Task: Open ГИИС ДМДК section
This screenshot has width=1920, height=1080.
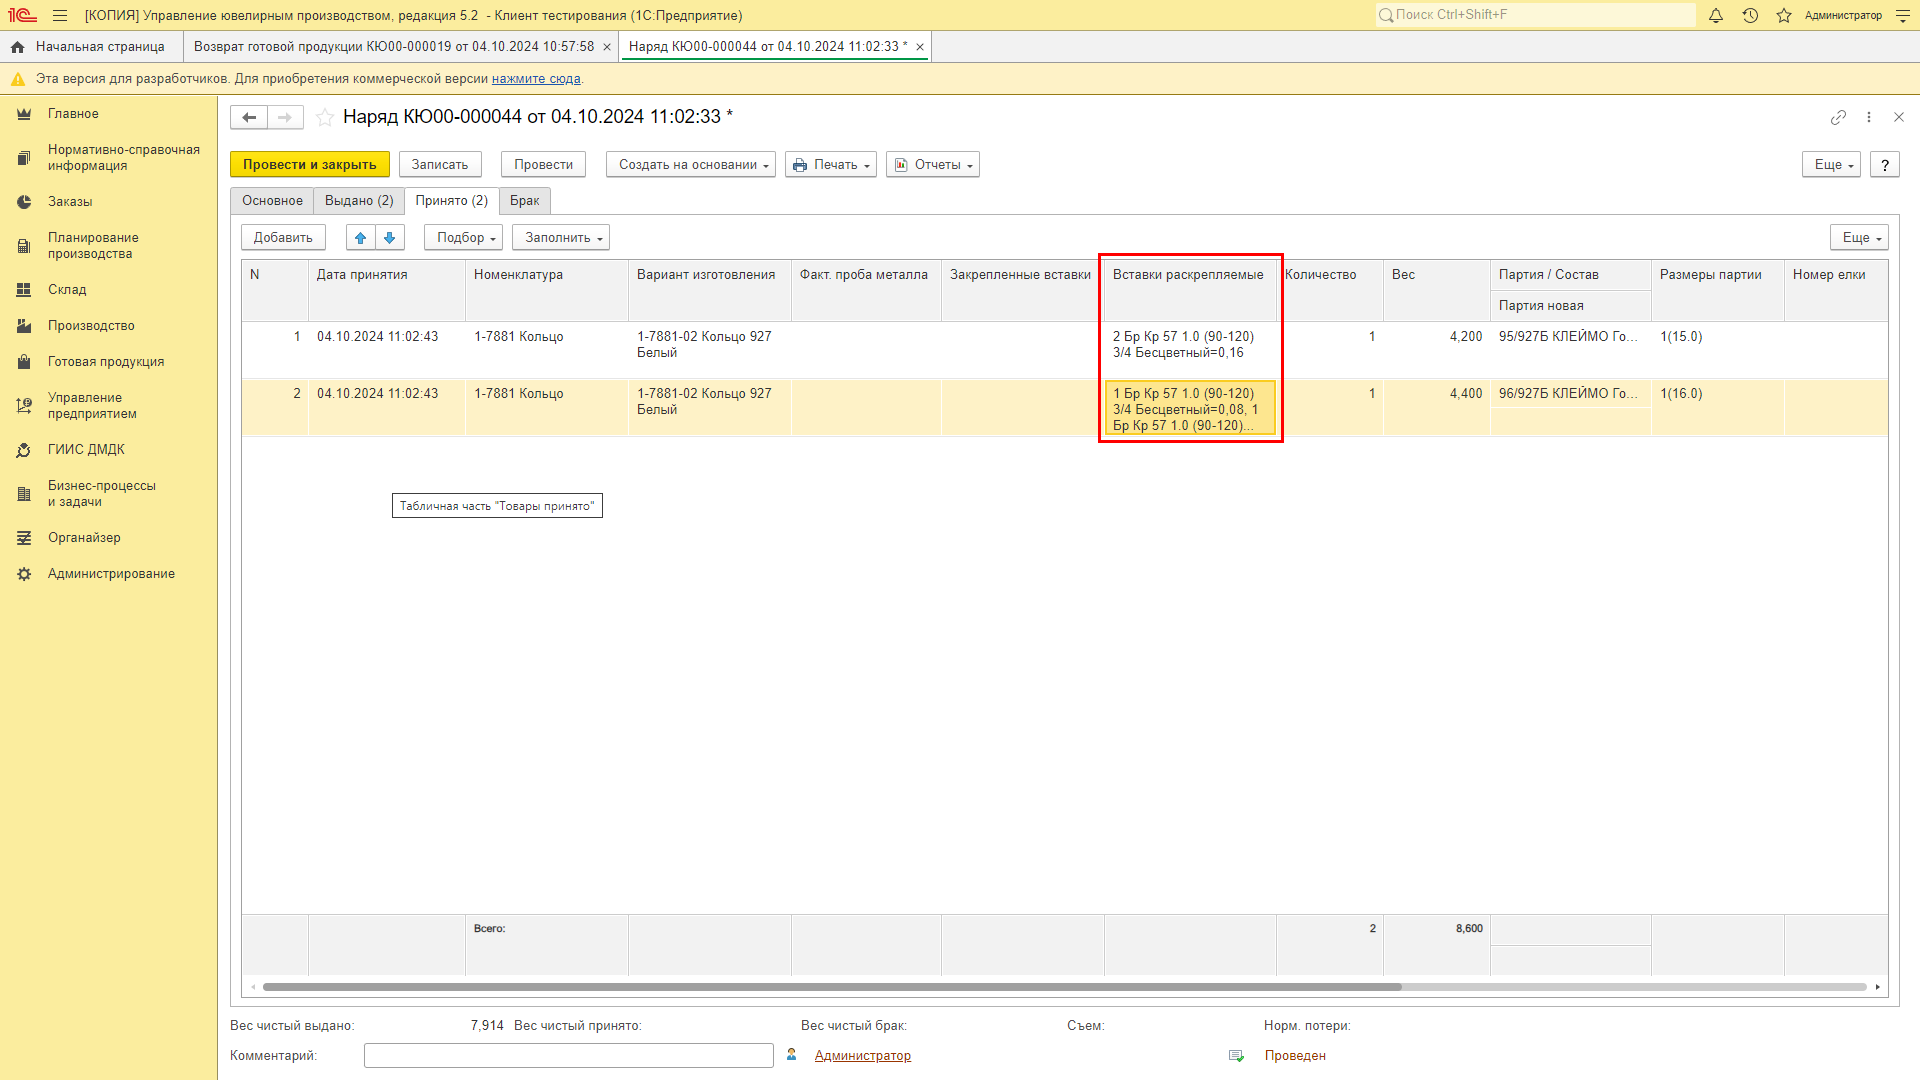Action: point(86,450)
